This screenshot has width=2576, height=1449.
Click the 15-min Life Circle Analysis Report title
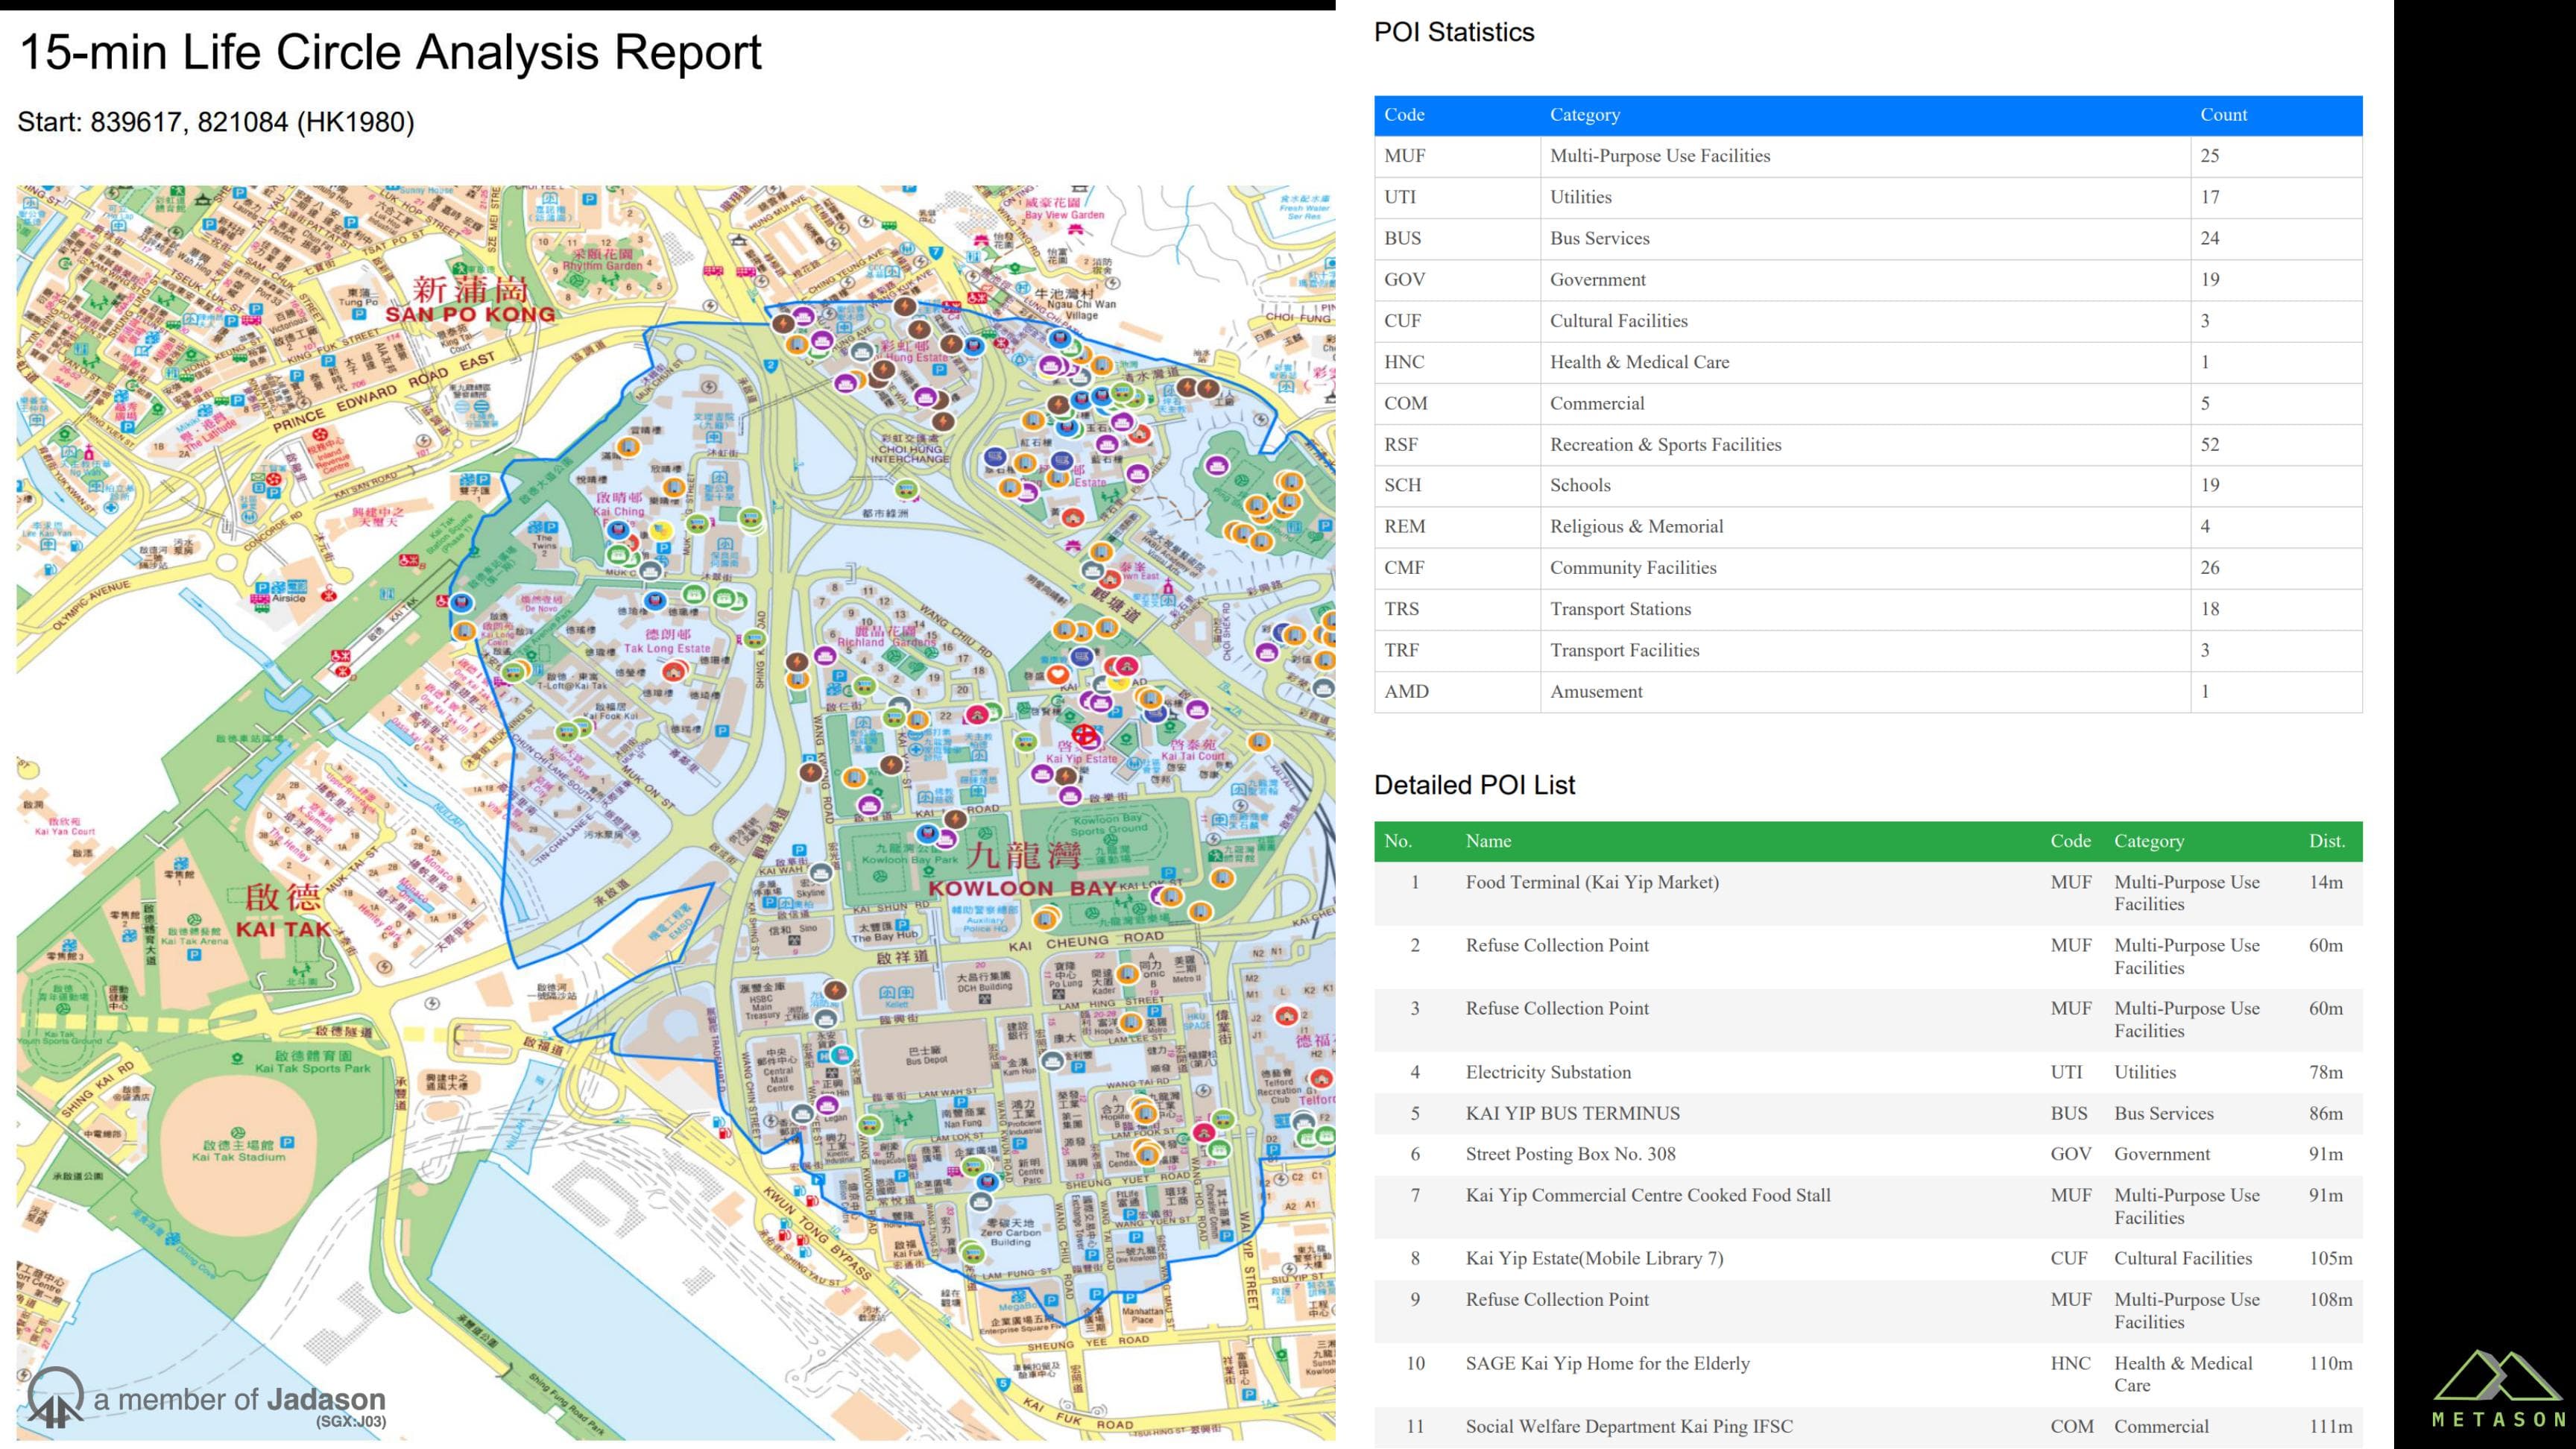(x=390, y=52)
